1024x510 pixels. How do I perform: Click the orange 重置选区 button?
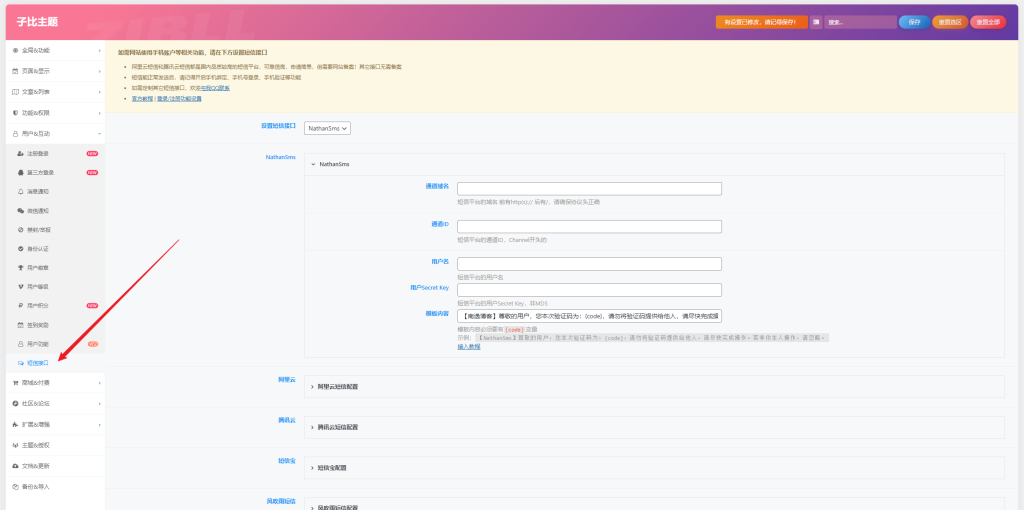[950, 22]
